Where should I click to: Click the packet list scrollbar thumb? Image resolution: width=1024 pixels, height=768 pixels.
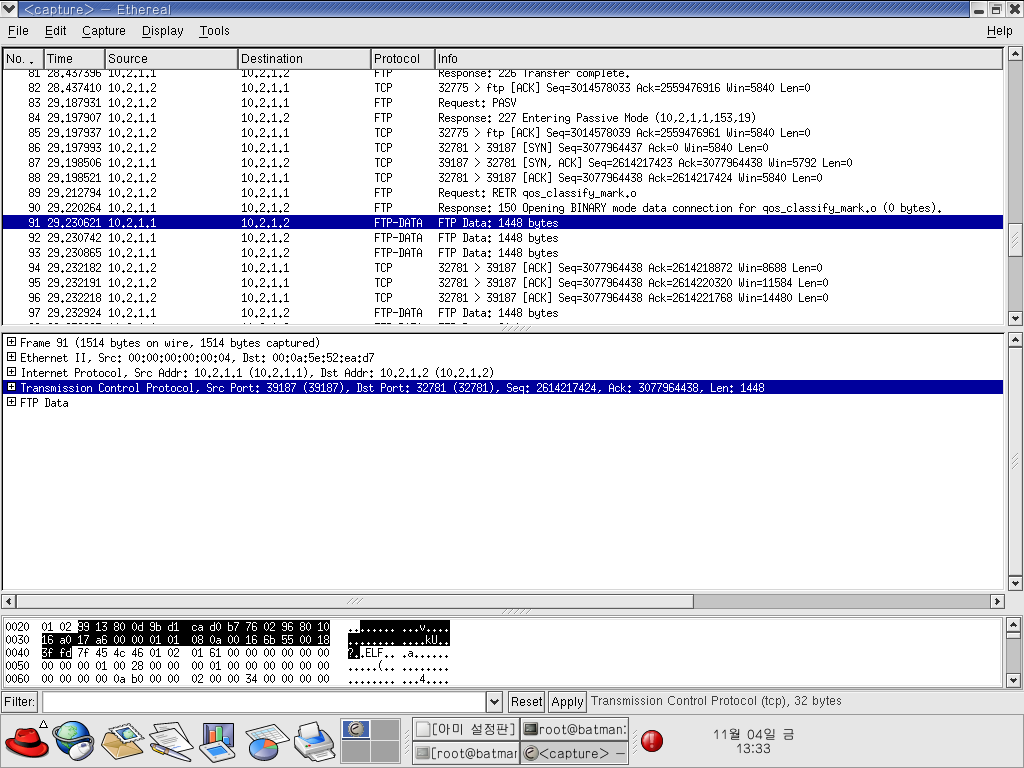coord(1015,242)
